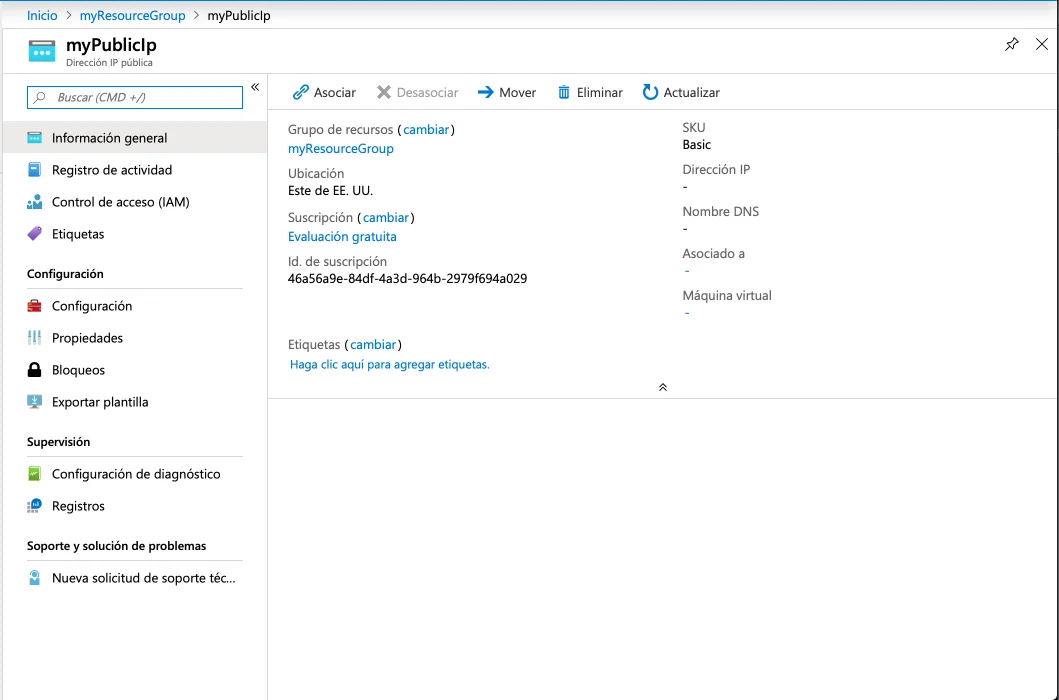Click the Eliminar trash icon

pyautogui.click(x=564, y=92)
